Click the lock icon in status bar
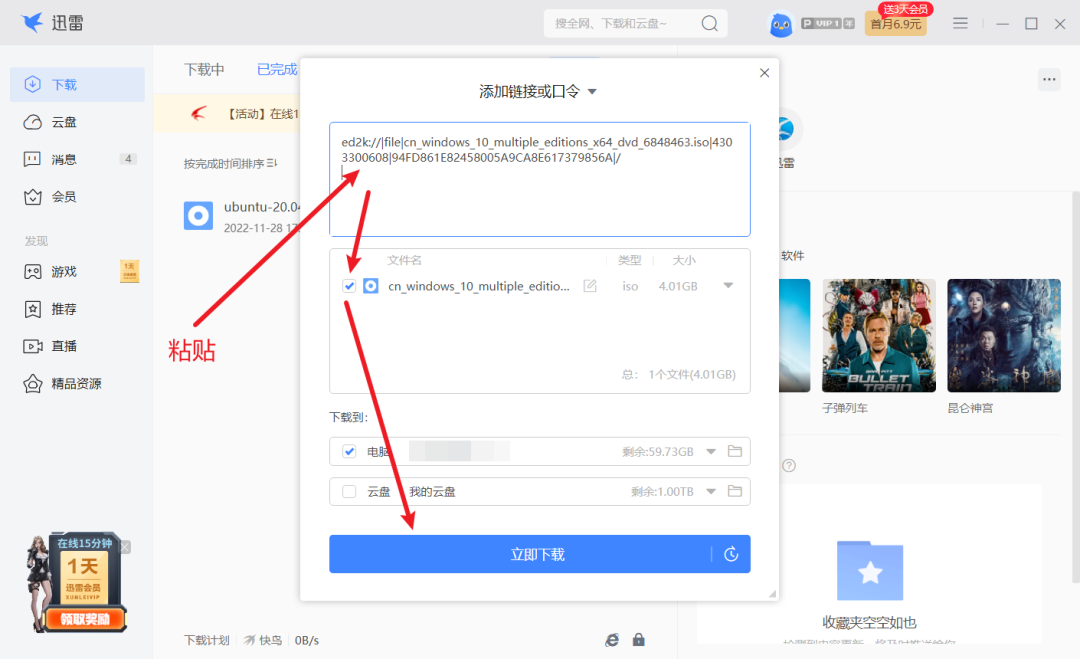The image size is (1080, 659). [638, 640]
